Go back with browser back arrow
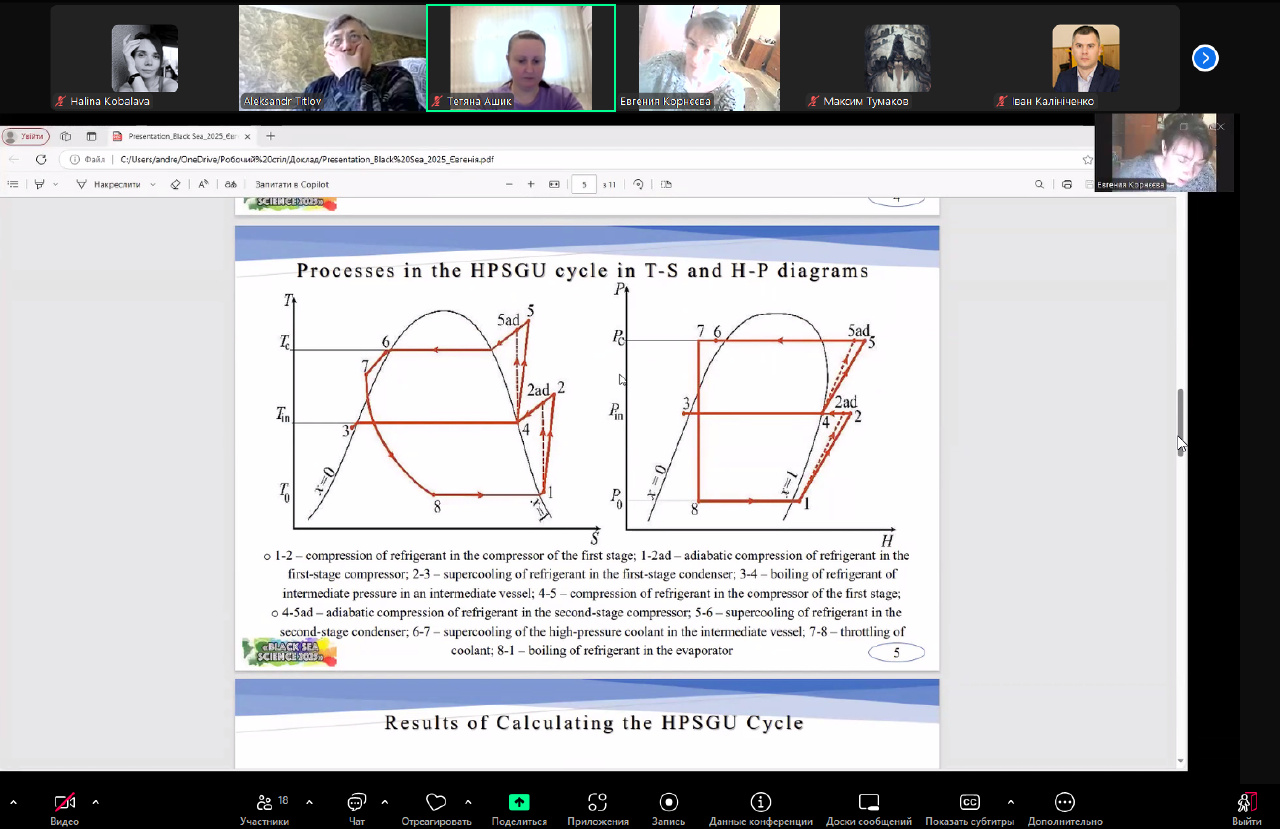This screenshot has height=829, width=1280. [x=14, y=159]
